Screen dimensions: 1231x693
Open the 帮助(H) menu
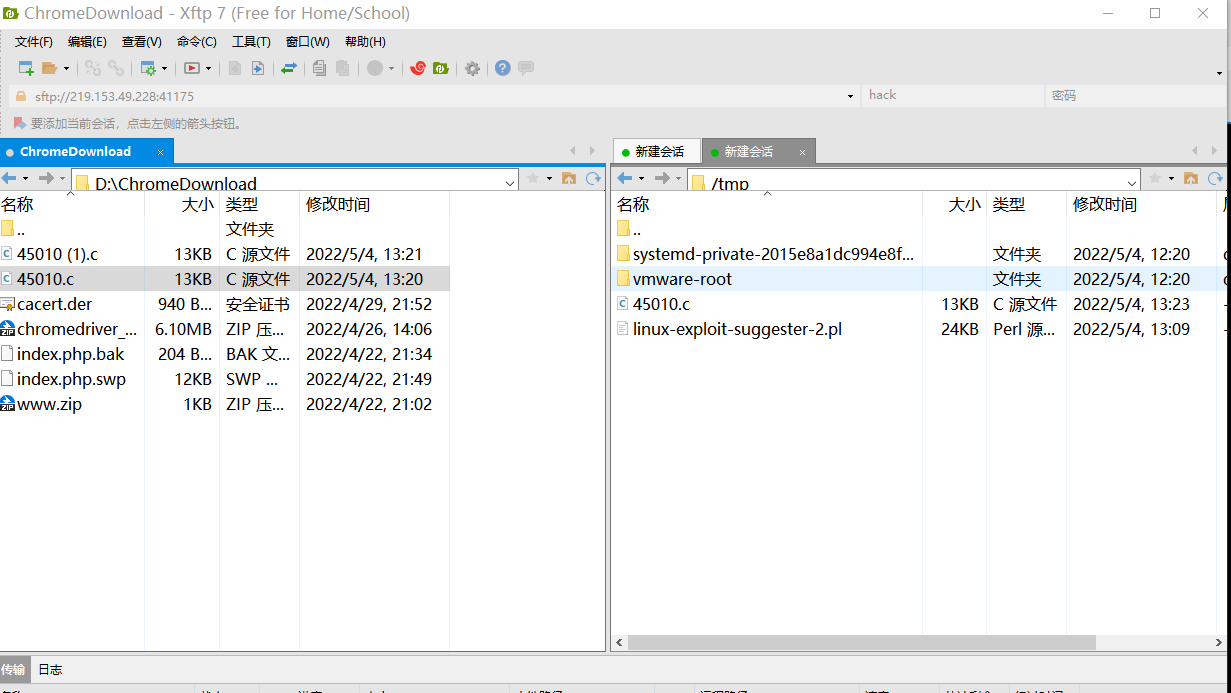[365, 42]
